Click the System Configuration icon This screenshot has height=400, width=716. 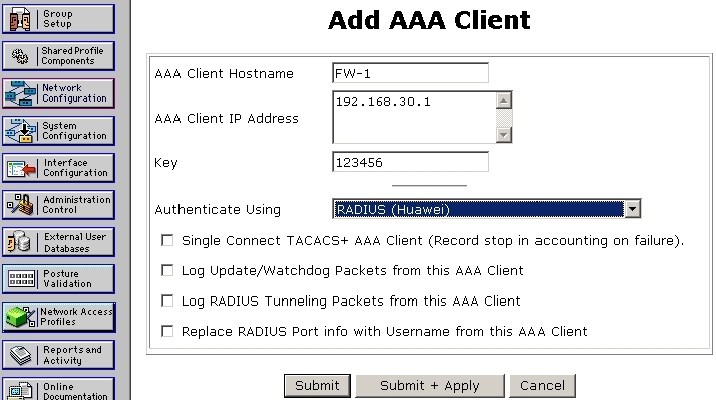(x=21, y=131)
